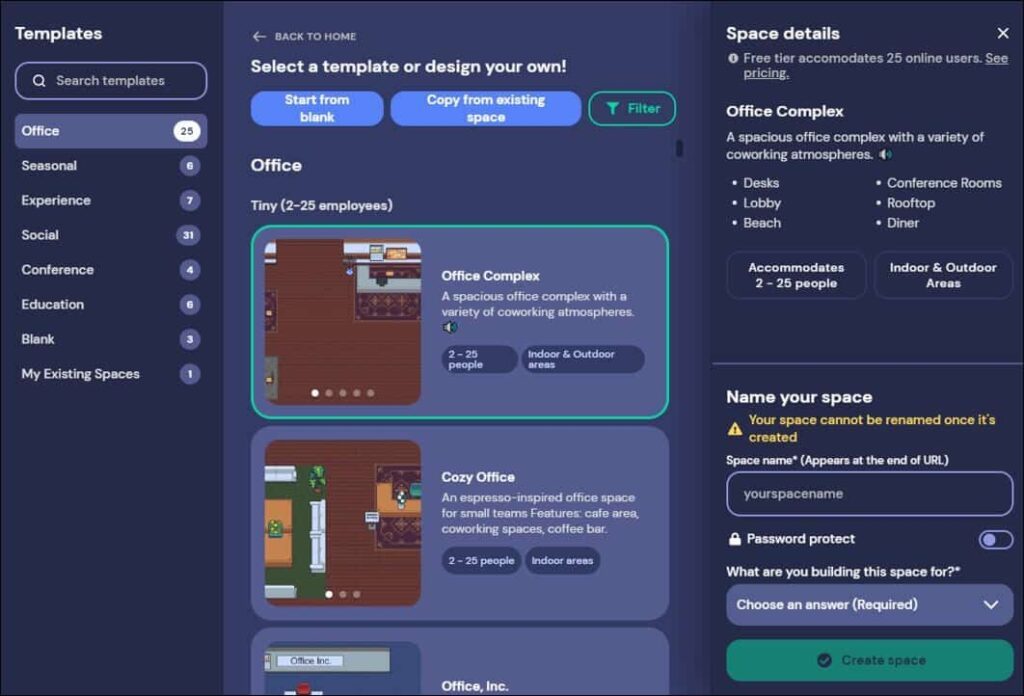Click the lock icon beside Password protect
Viewport: 1024px width, 696px height.
735,539
